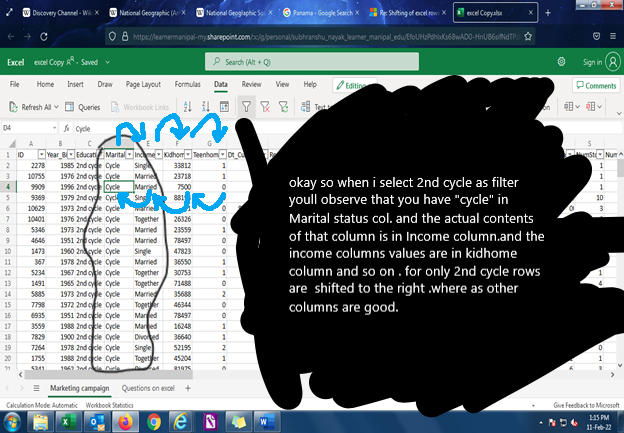Image resolution: width=624 pixels, height=433 pixels.
Task: Add a new sheet with the plus icon
Action: pos(188,388)
